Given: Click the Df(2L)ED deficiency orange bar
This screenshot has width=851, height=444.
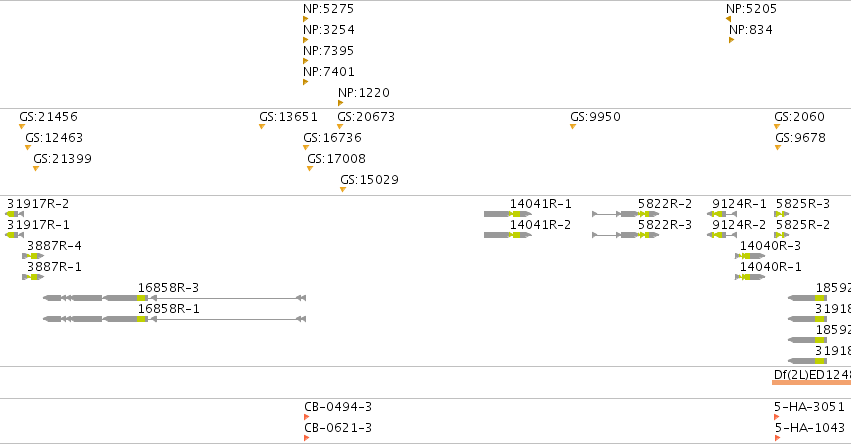Looking at the screenshot, I should tap(811, 383).
